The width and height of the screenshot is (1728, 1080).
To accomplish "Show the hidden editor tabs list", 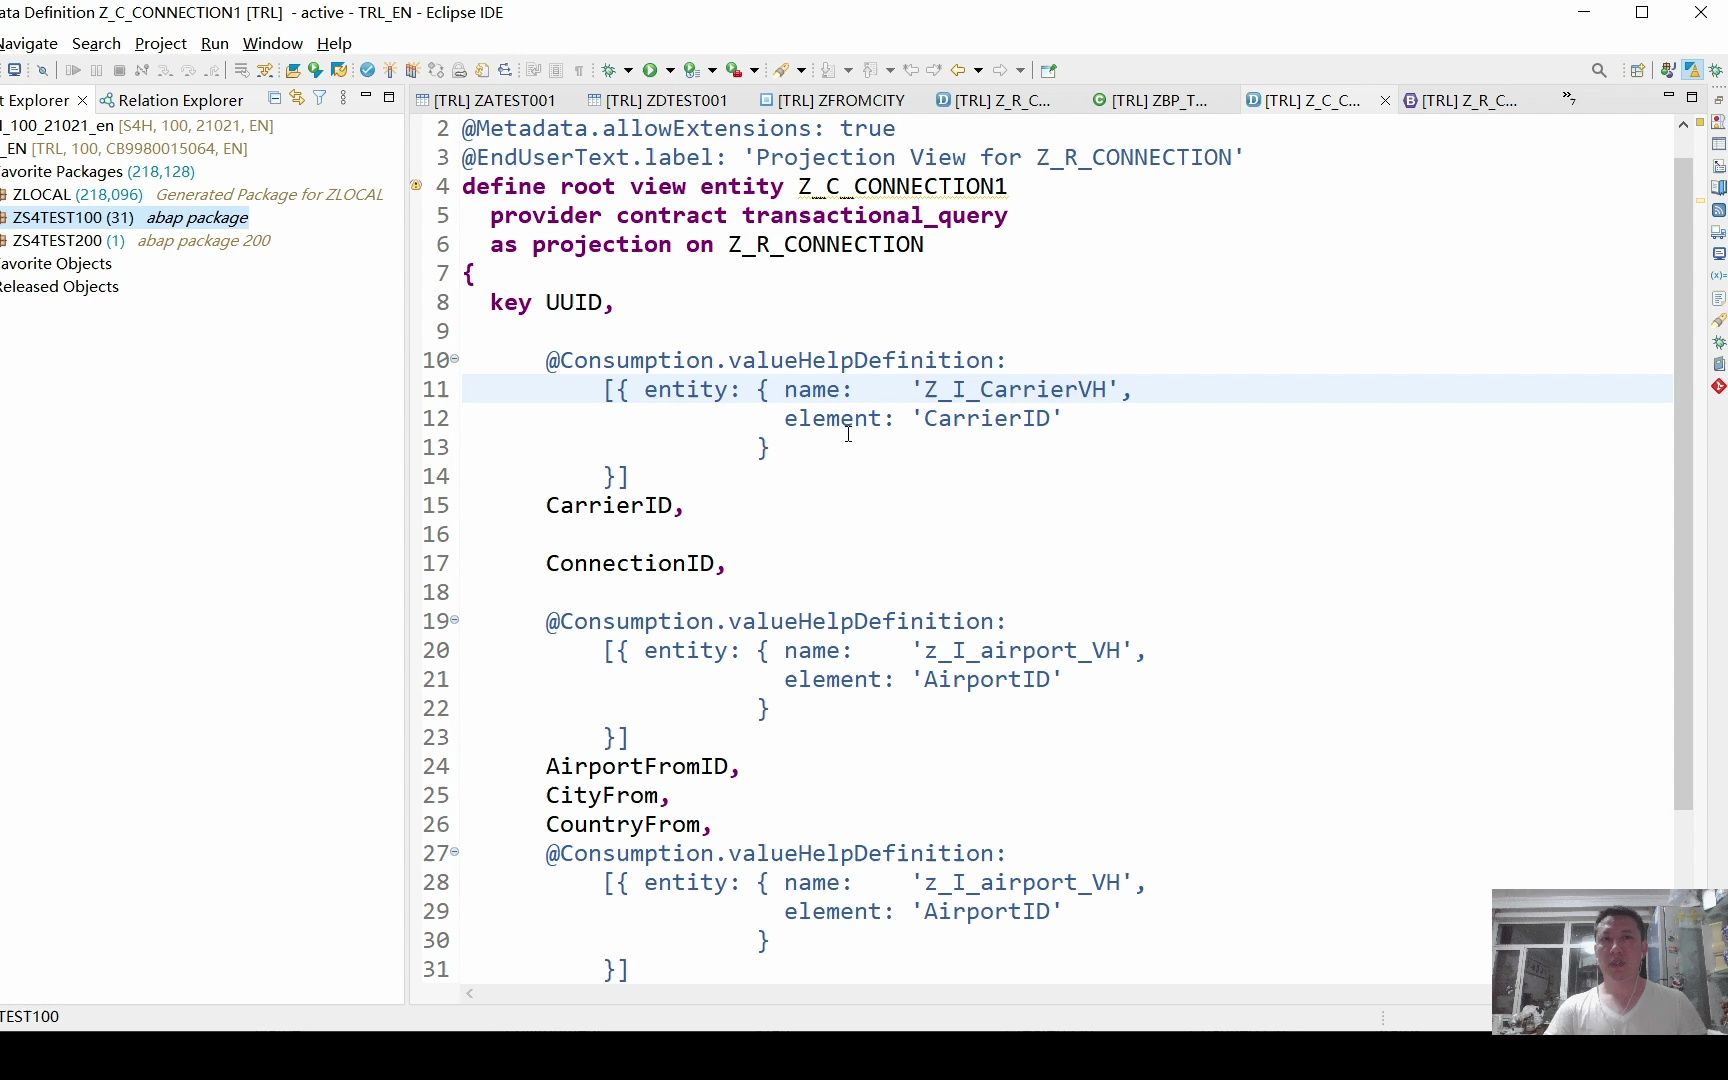I will (x=1569, y=99).
